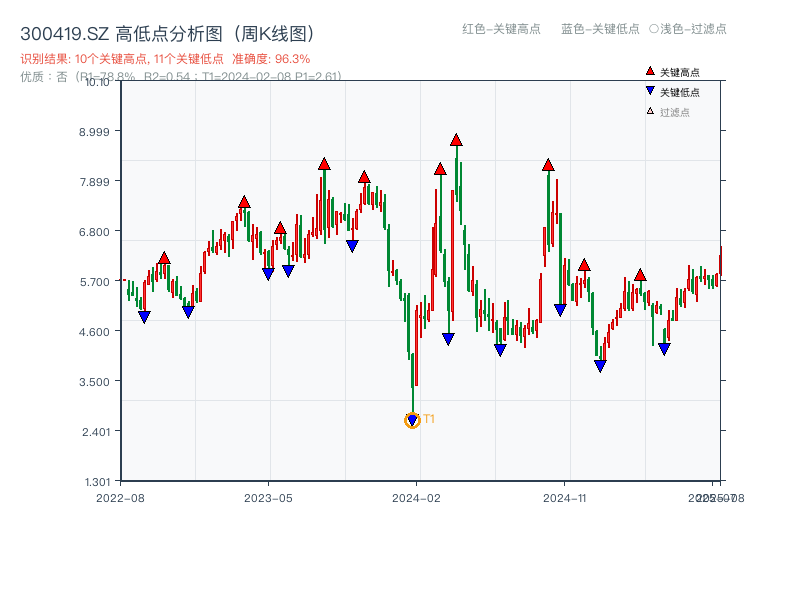Click the red triangle icon in the 关键高点 legend
The height and width of the screenshot is (600, 800).
(650, 71)
